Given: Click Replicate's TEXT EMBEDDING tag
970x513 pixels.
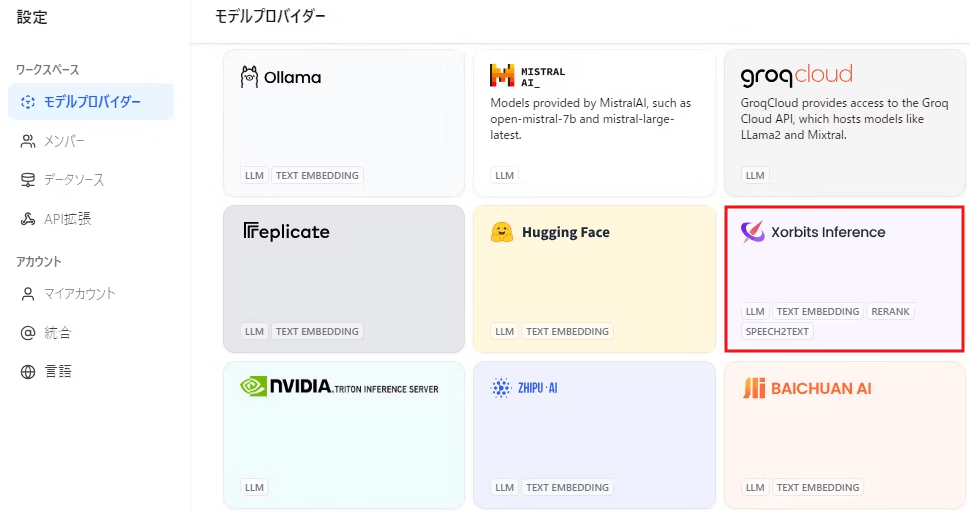Looking at the screenshot, I should click(317, 332).
